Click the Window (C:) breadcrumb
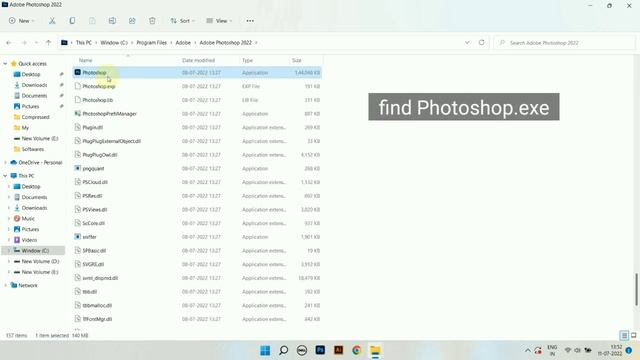Screen dimensions: 640x360 pos(114,42)
